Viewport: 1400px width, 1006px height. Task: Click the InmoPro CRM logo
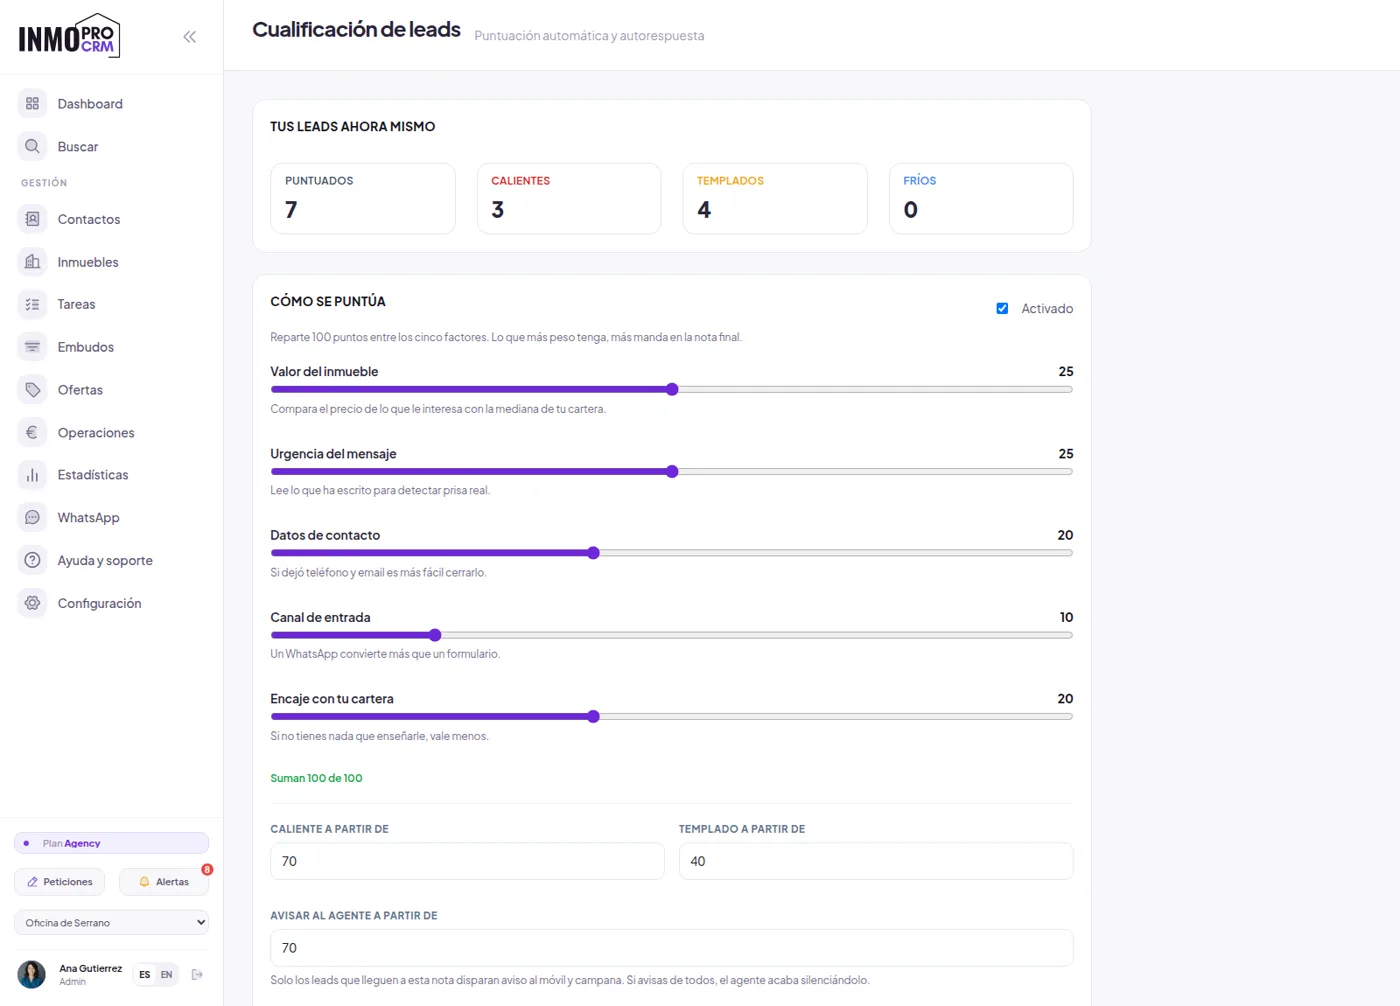point(69,36)
